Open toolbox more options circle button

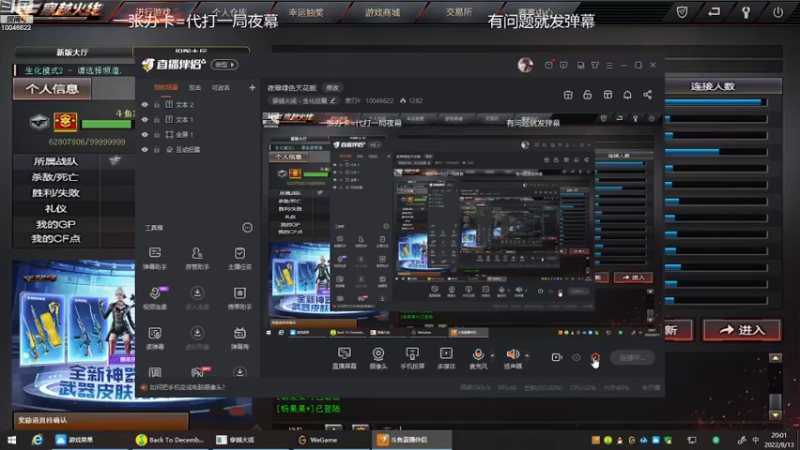tap(247, 228)
